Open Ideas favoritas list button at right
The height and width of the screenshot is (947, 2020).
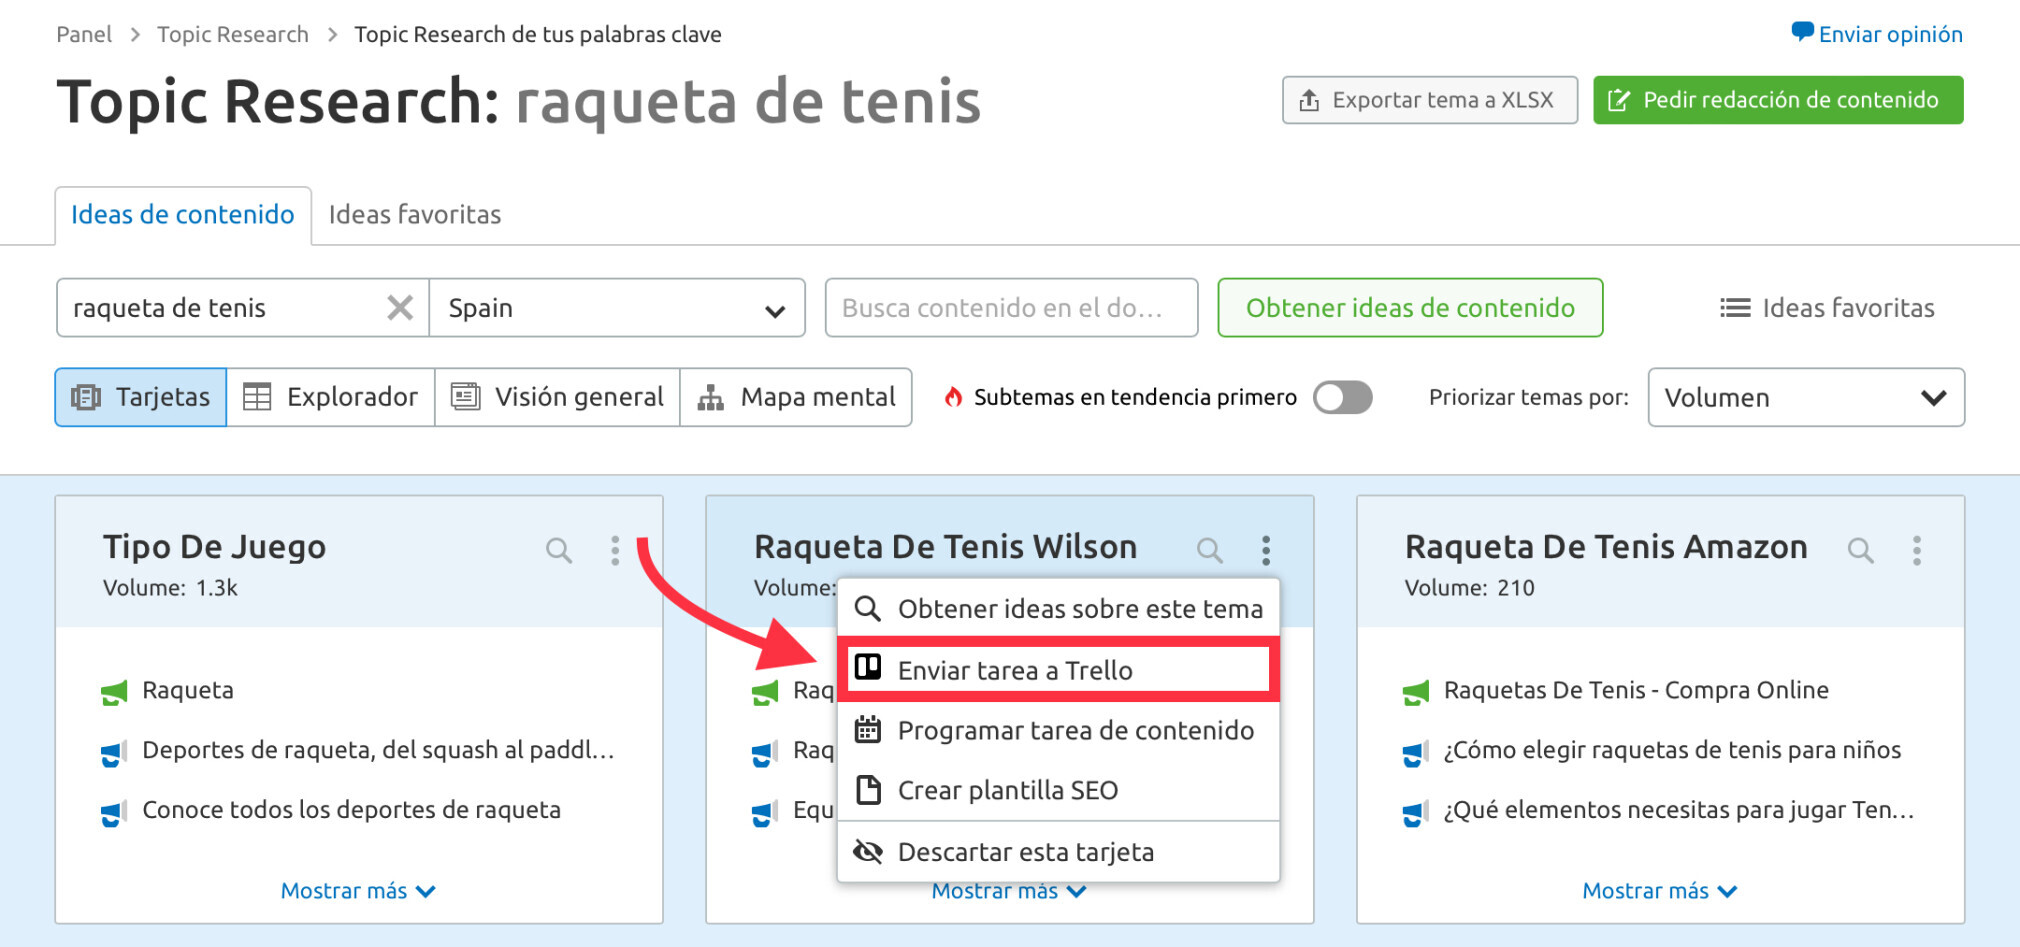pos(1827,308)
